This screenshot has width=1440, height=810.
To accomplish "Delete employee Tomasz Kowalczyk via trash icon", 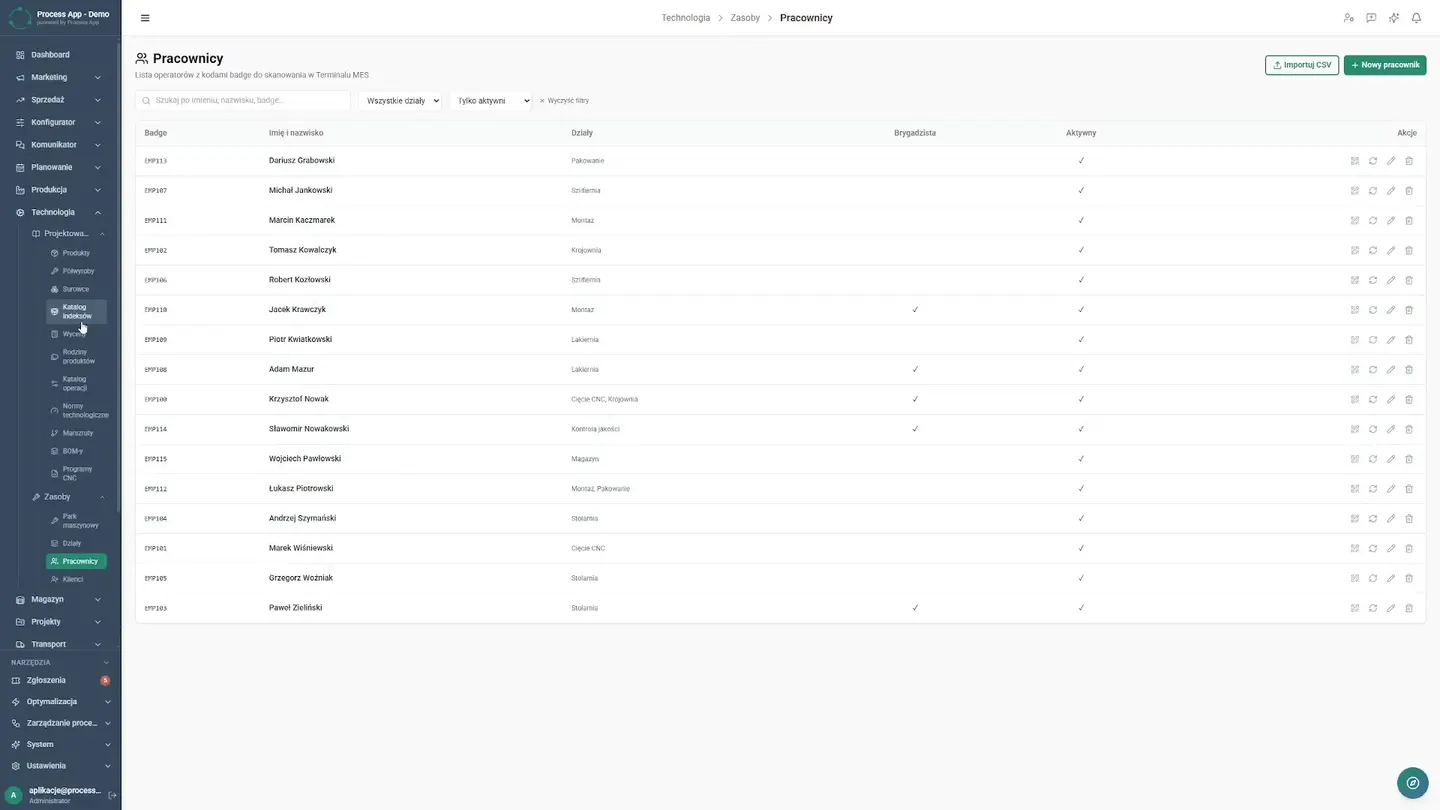I will tap(1409, 250).
